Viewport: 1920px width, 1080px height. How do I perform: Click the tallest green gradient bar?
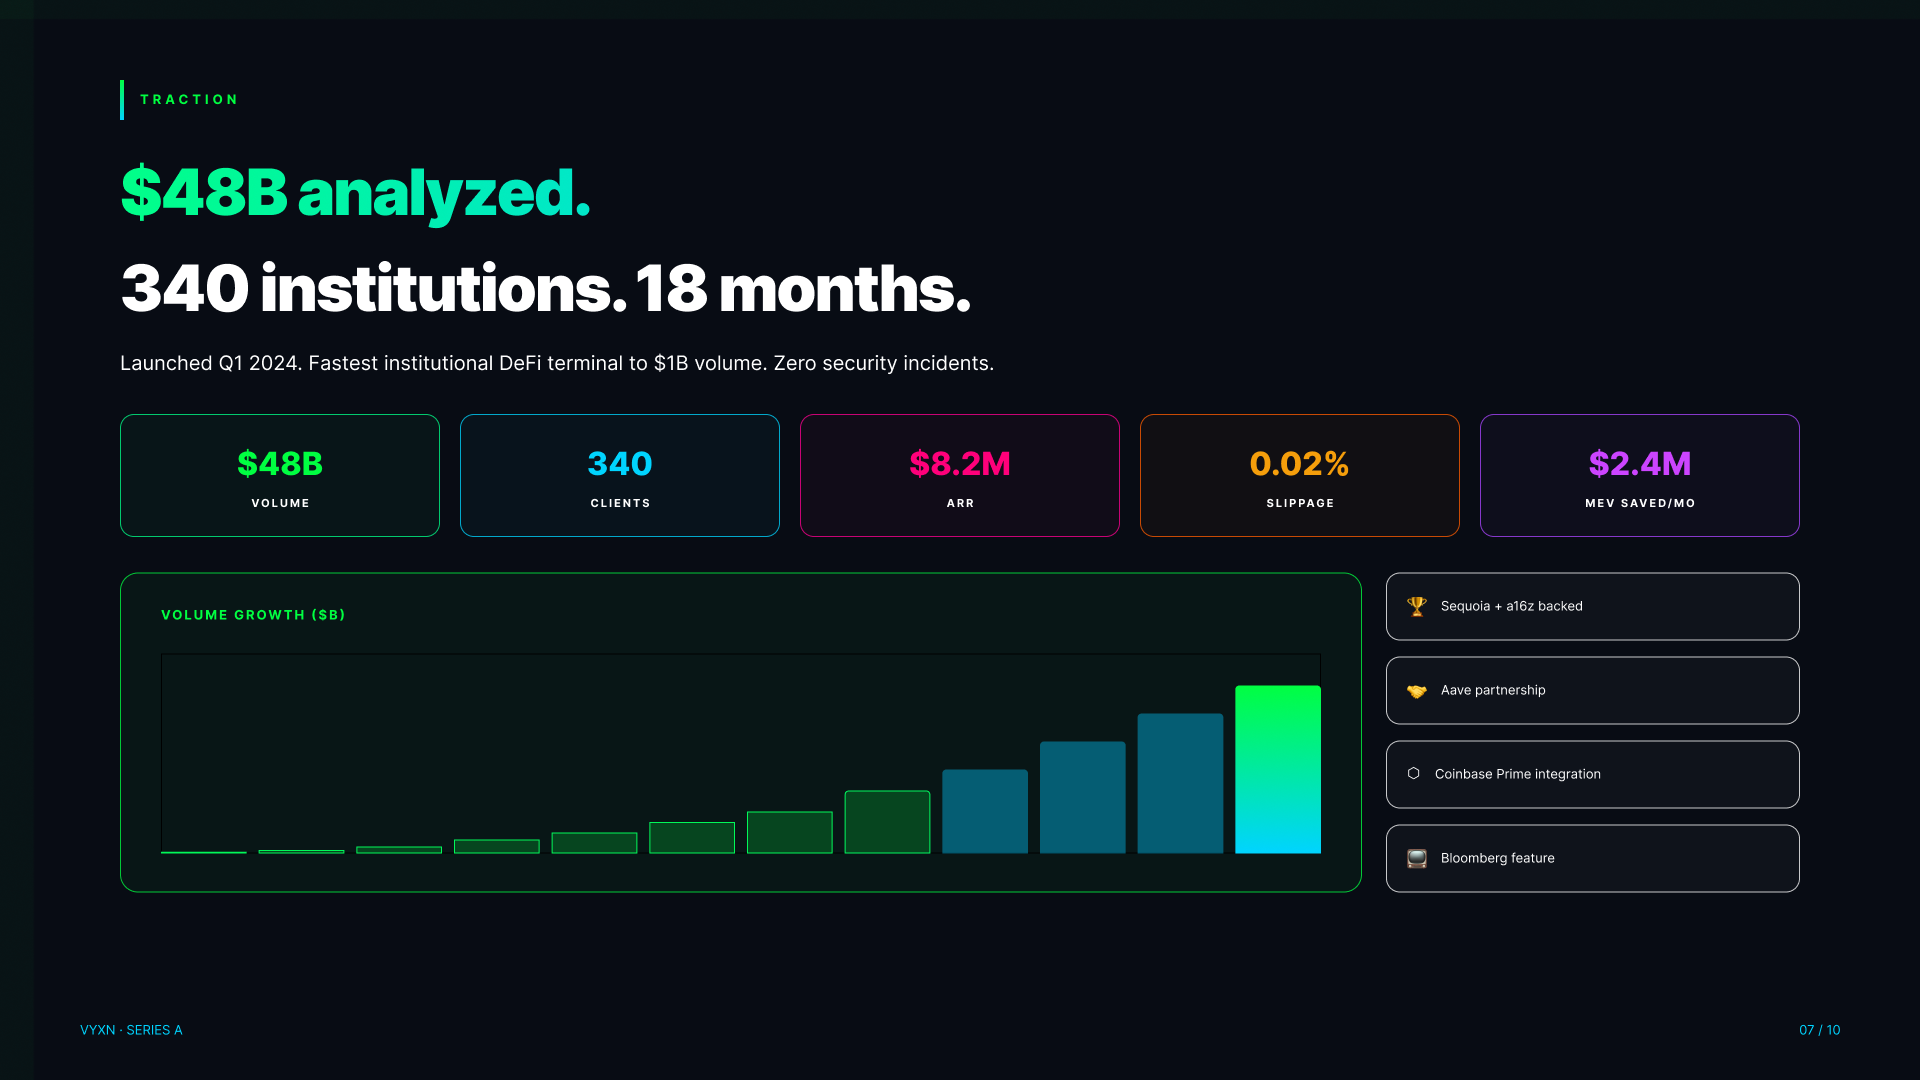coord(1278,769)
